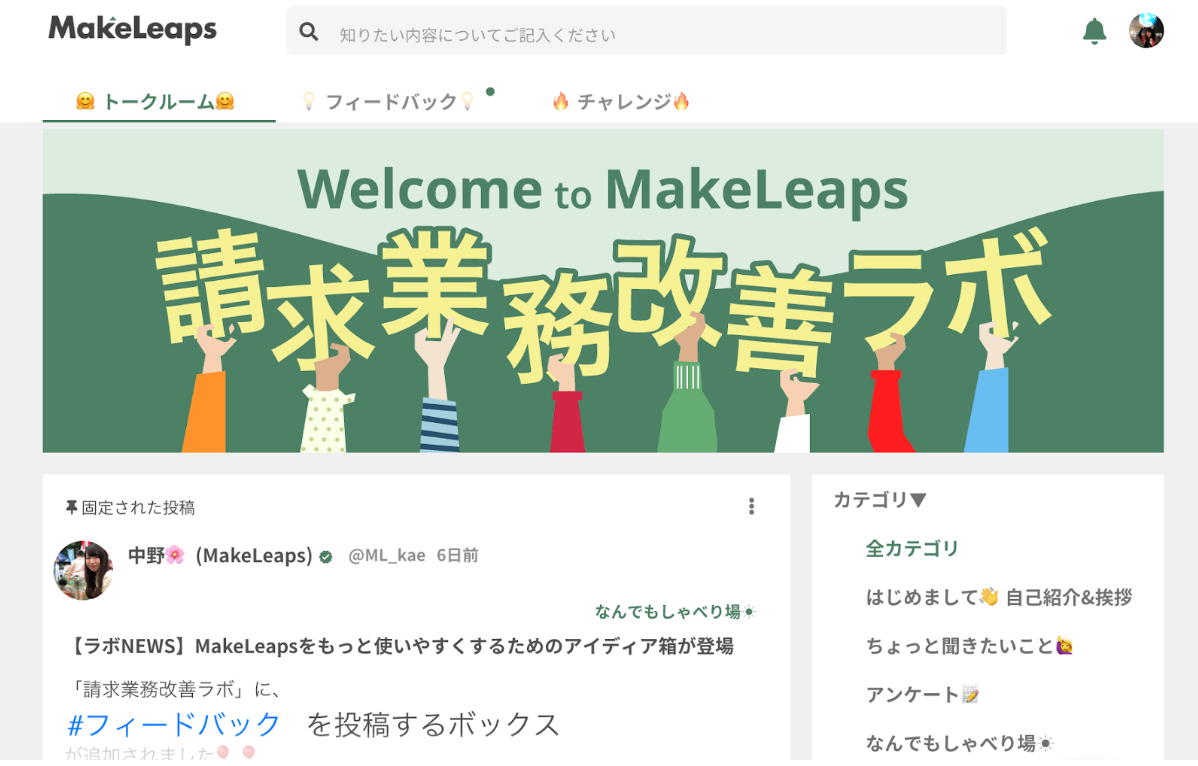Click the handle @ML_kae
The width and height of the screenshot is (1198, 766).
(387, 555)
